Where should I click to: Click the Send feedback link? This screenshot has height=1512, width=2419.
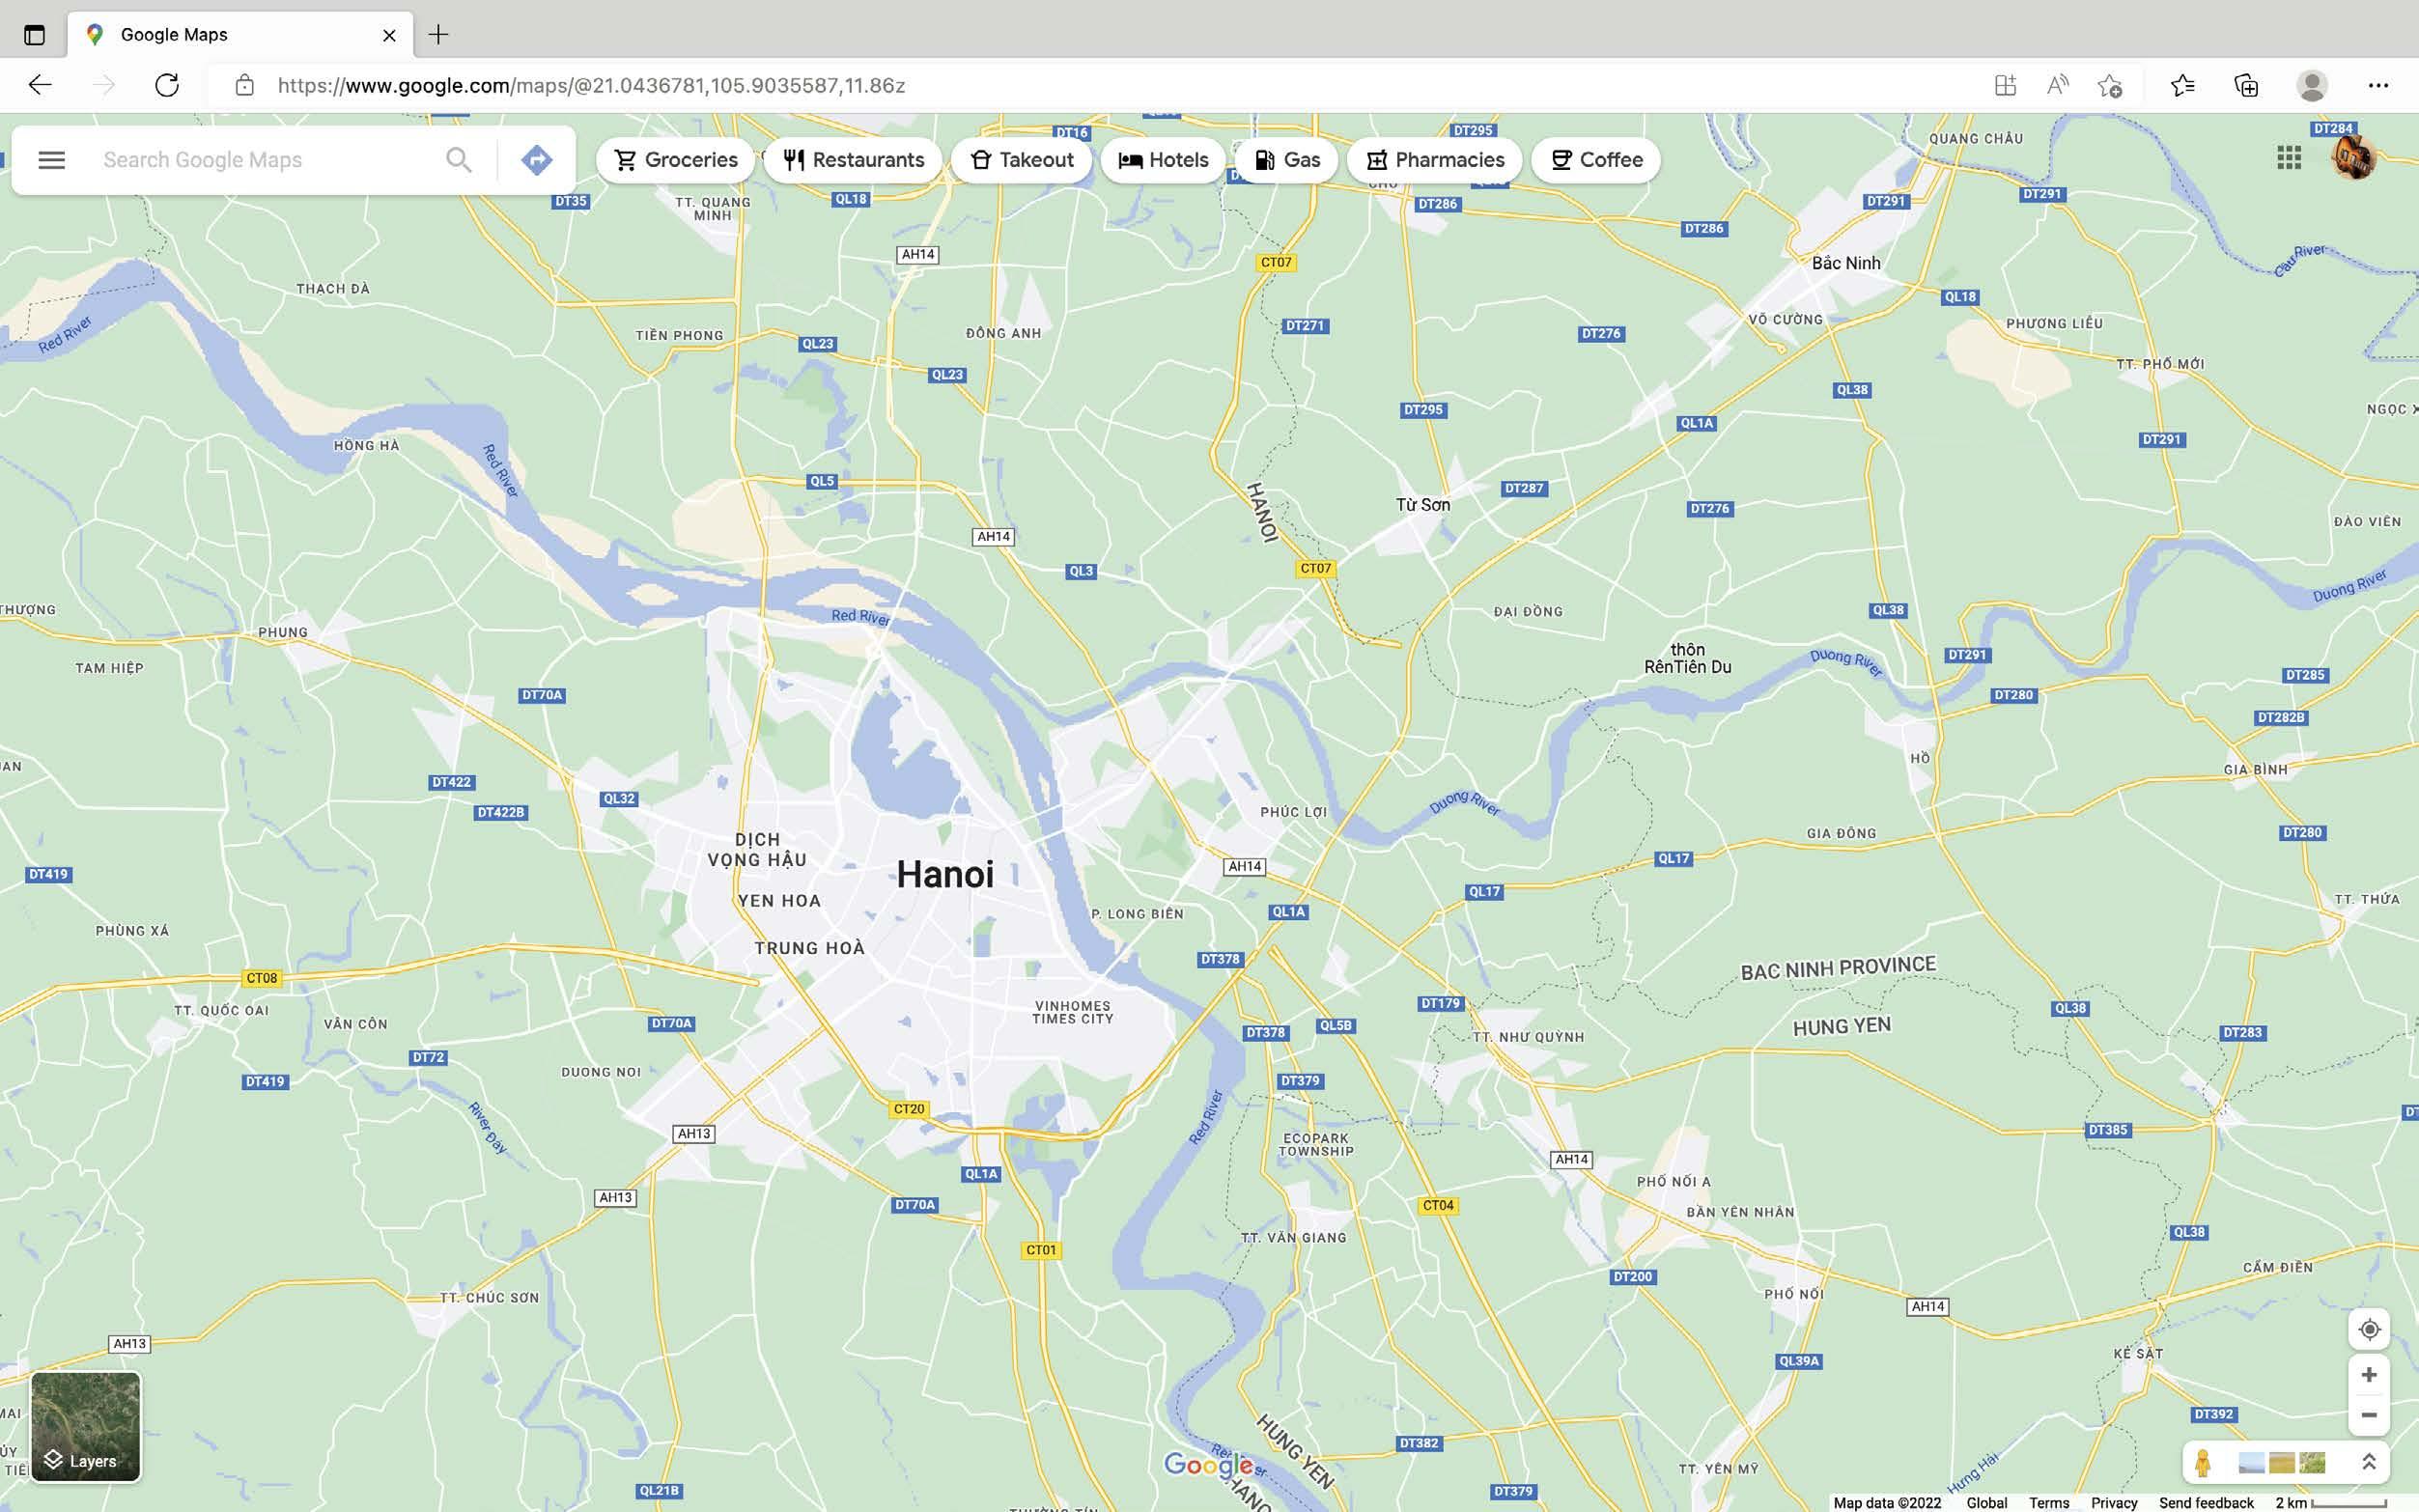(x=2206, y=1502)
